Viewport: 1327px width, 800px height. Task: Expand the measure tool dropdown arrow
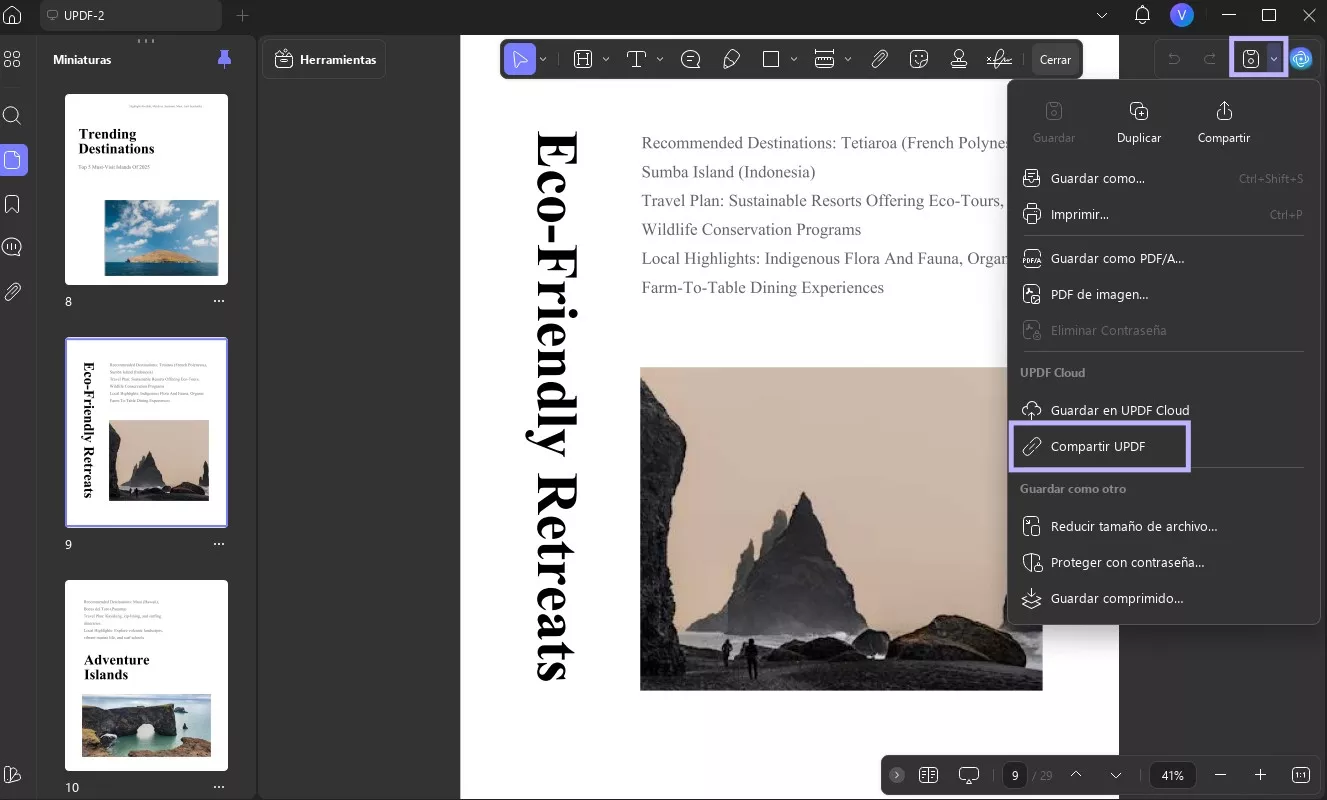pos(848,59)
